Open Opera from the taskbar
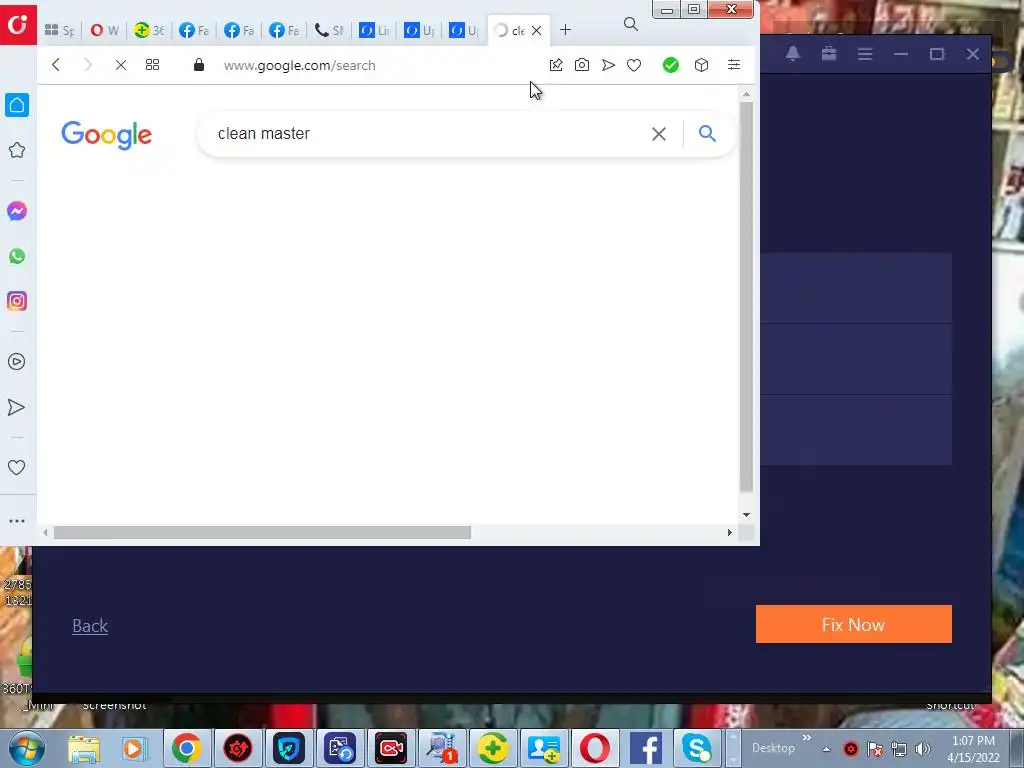This screenshot has width=1024, height=768. point(594,748)
